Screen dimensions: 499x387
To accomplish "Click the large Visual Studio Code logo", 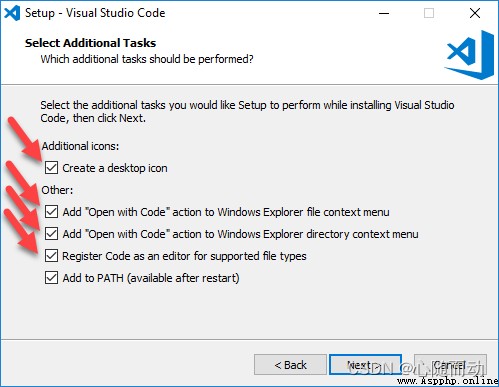I will coord(470,55).
